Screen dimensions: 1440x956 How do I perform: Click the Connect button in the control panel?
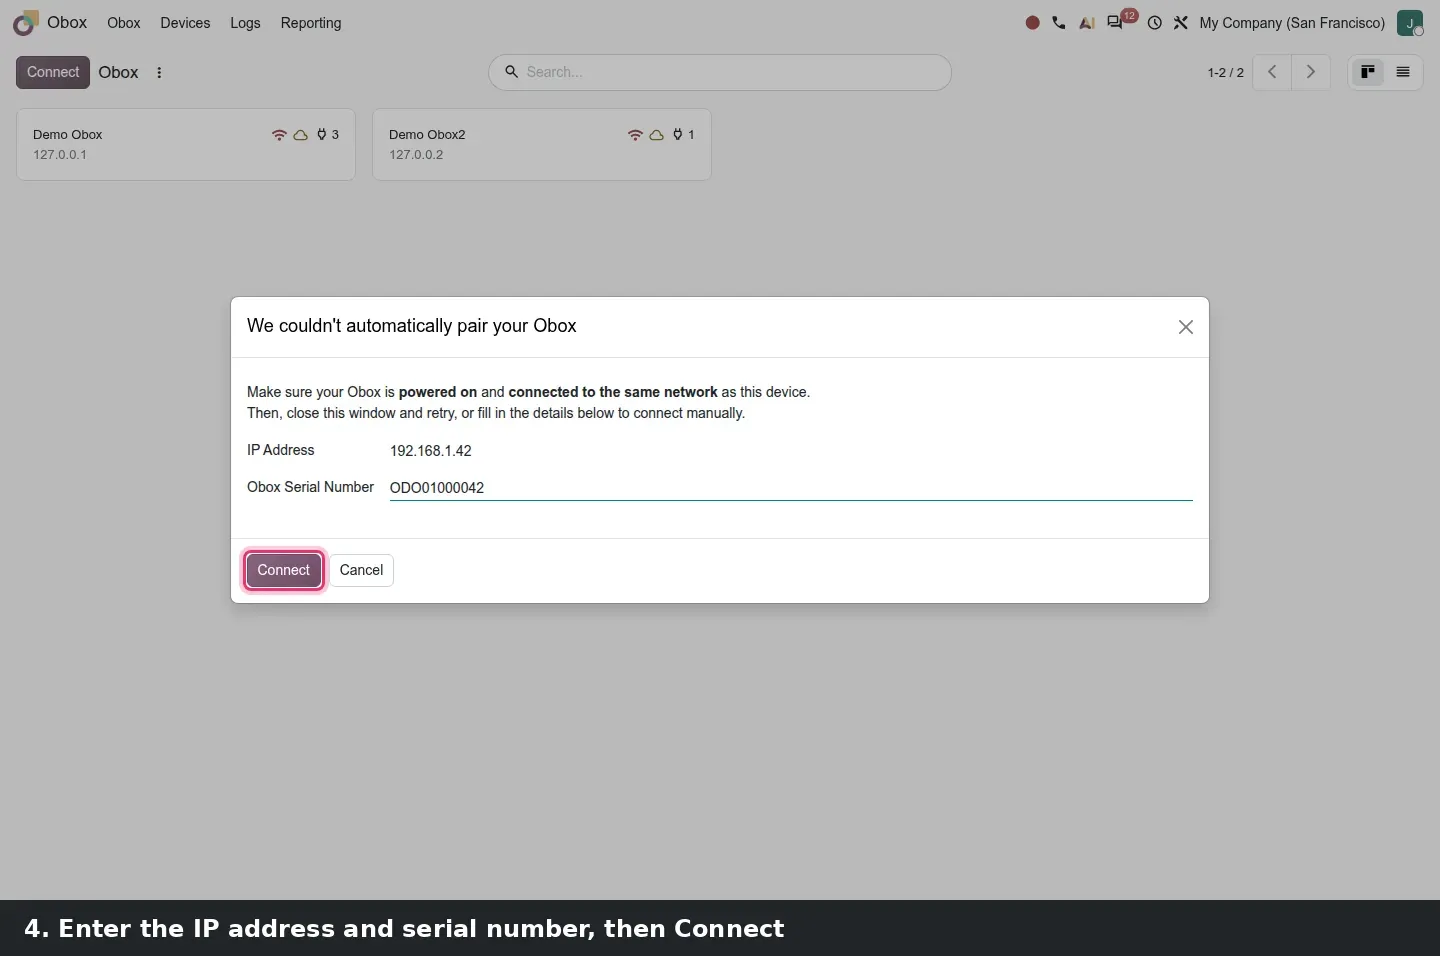click(x=53, y=72)
